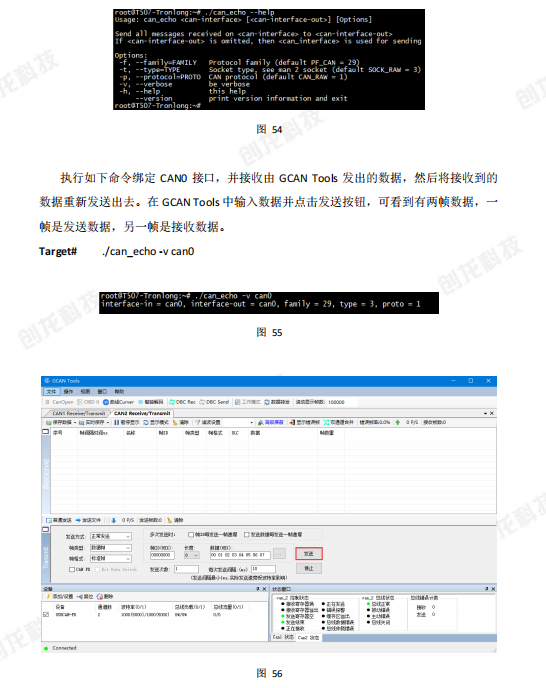The image size is (546, 688).
Task: Click the frame ID hex input field
Action: (162, 555)
